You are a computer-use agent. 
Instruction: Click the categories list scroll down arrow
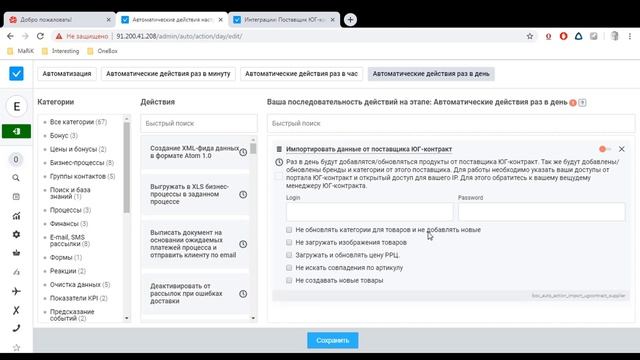pos(127,318)
